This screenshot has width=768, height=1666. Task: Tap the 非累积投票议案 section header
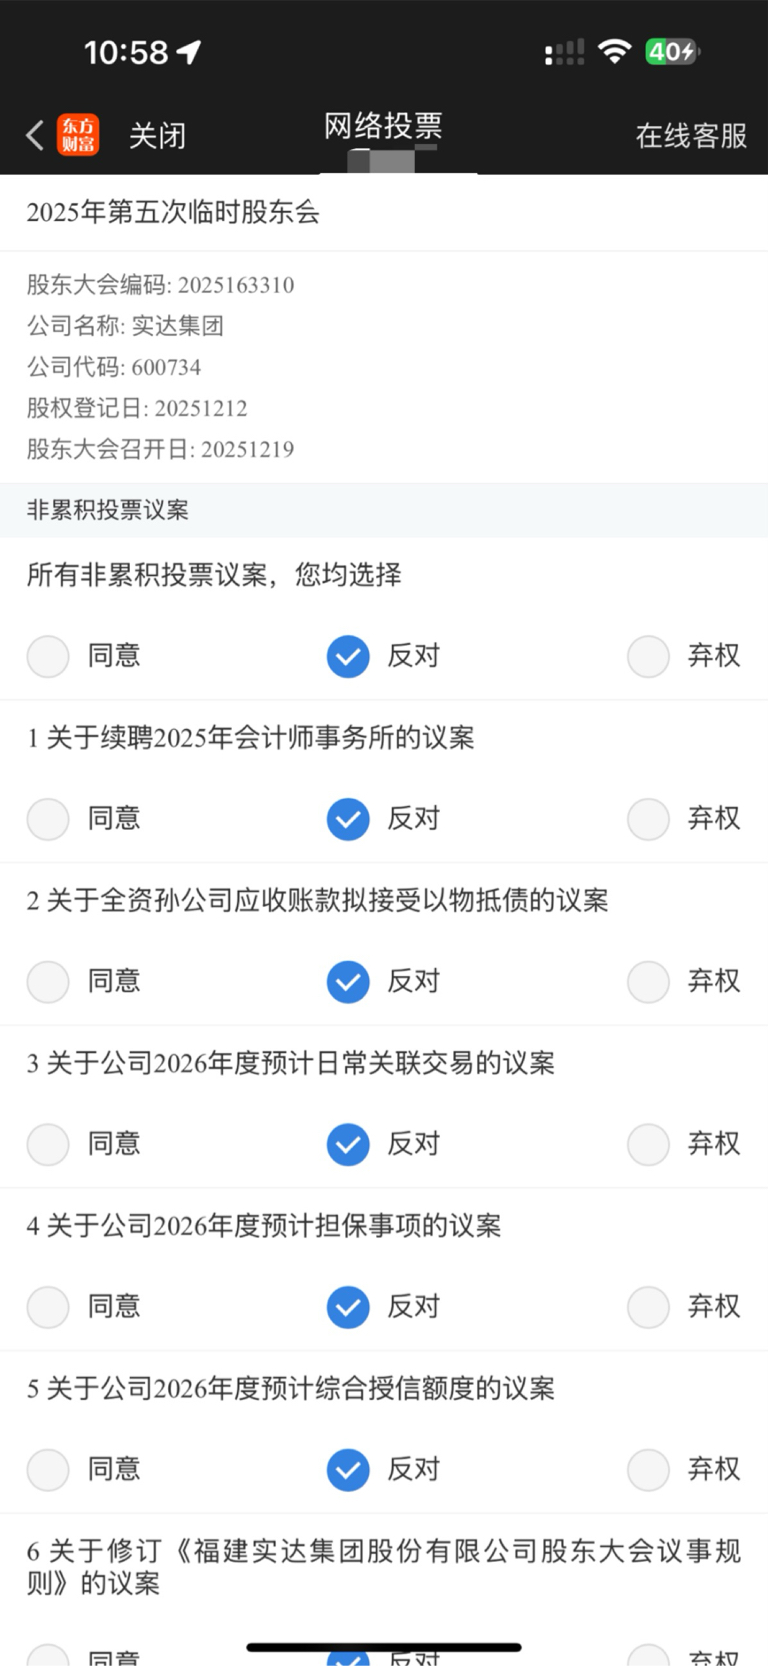(384, 510)
